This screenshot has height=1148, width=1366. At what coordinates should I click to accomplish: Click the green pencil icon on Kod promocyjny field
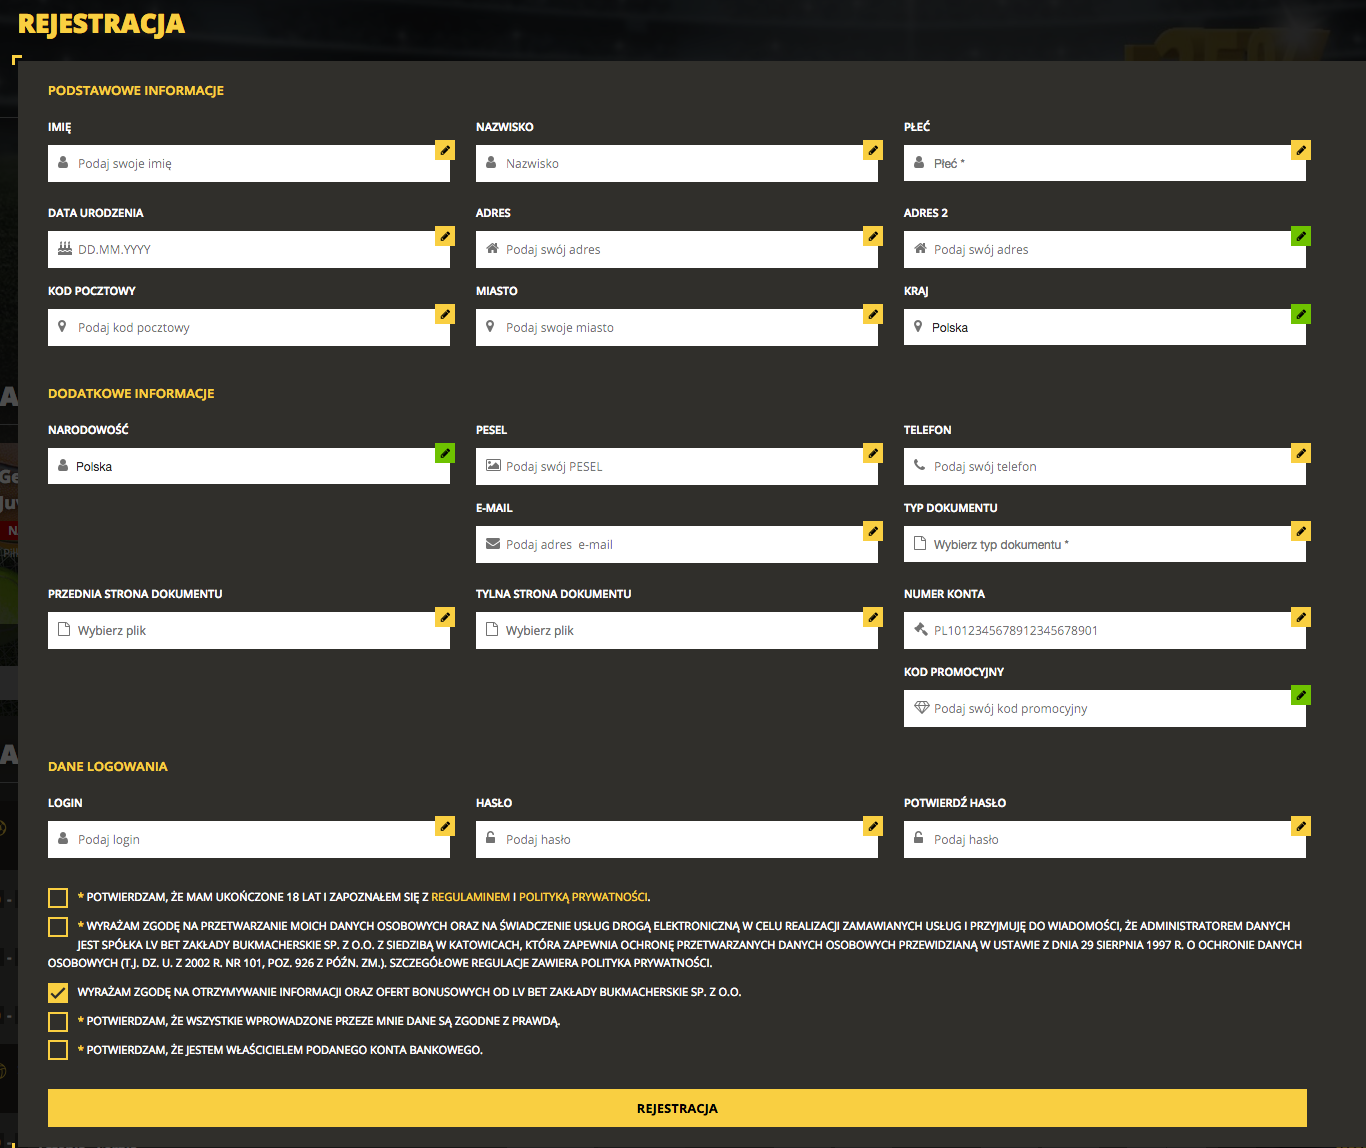click(1301, 695)
